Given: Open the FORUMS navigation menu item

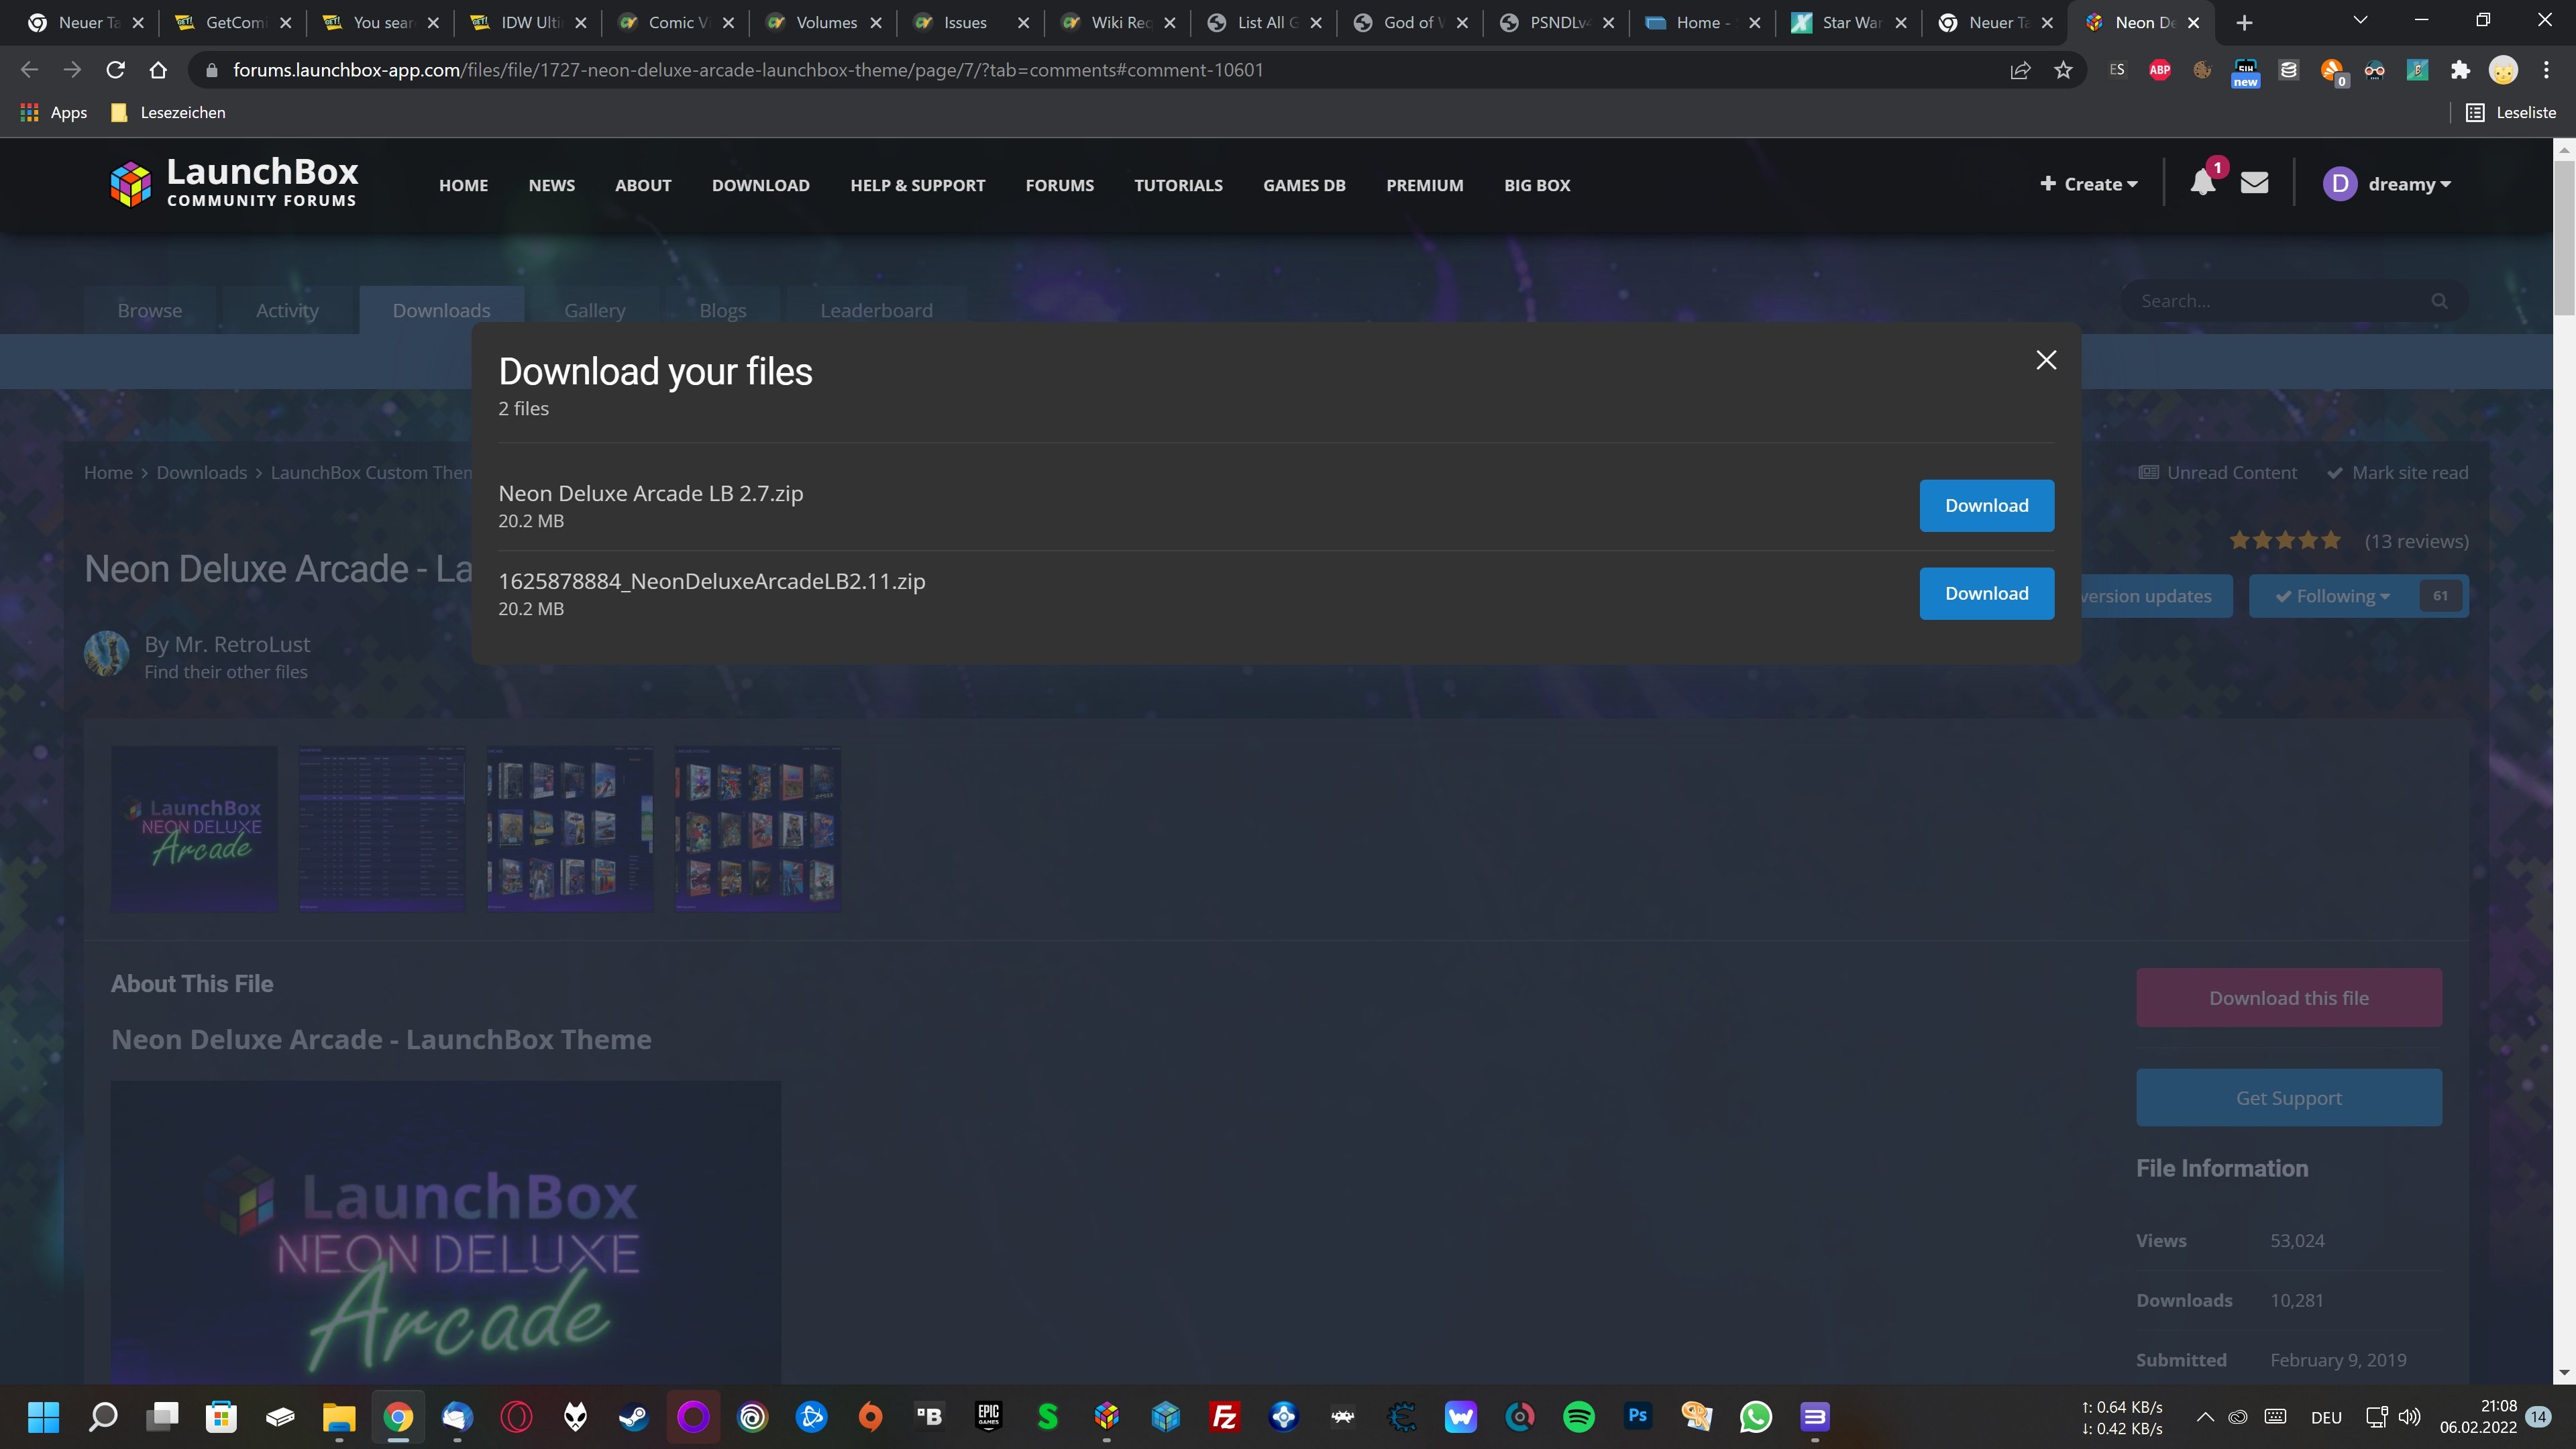Looking at the screenshot, I should point(1059,185).
